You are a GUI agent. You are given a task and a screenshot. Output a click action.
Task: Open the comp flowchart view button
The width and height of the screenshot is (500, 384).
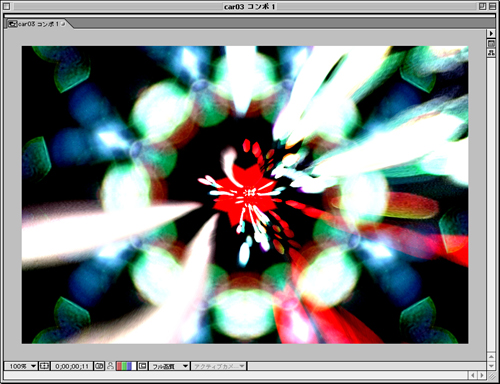click(491, 53)
